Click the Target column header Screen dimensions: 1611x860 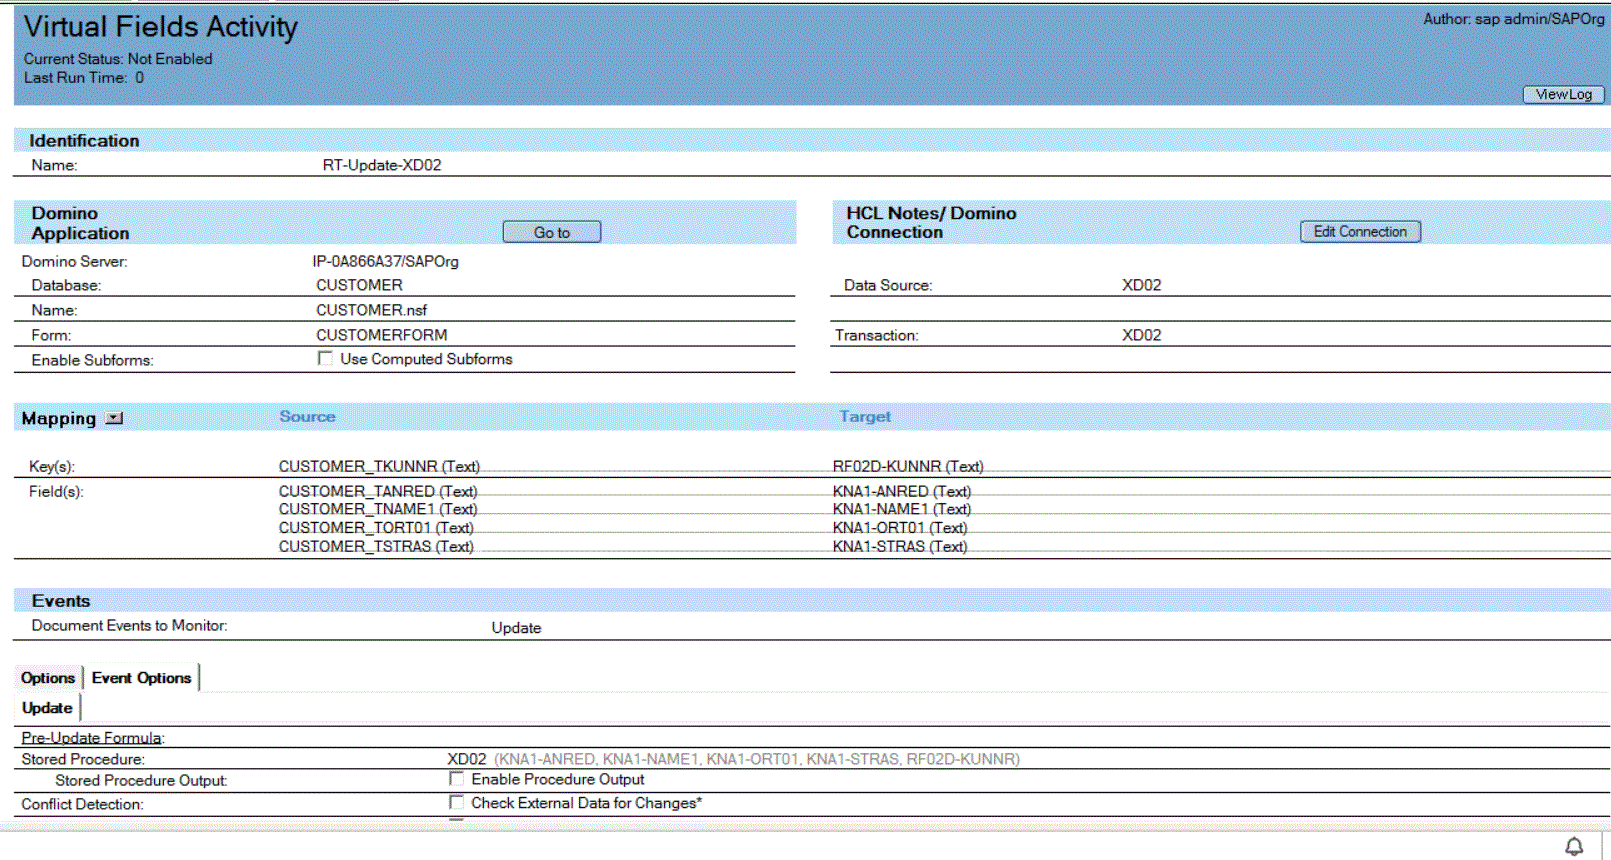865,416
